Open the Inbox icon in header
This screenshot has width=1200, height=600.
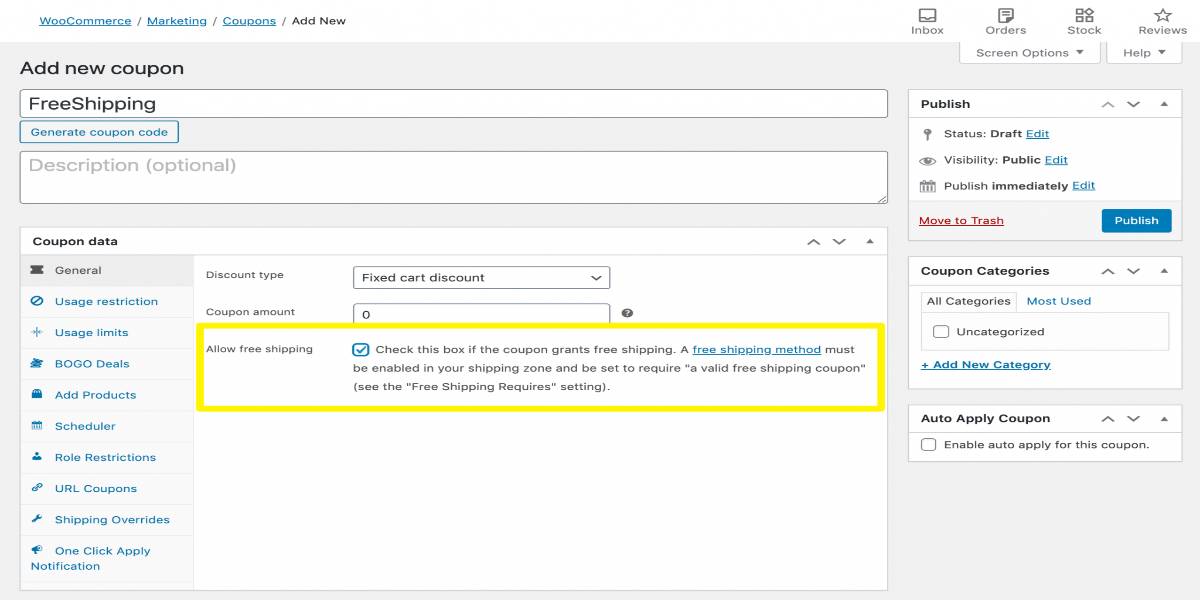tap(927, 15)
